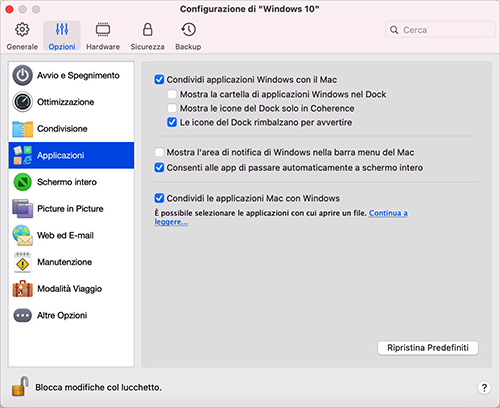Screen dimensions: 500x408
Task: Select Condivisione in the sidebar
Action: click(x=62, y=129)
